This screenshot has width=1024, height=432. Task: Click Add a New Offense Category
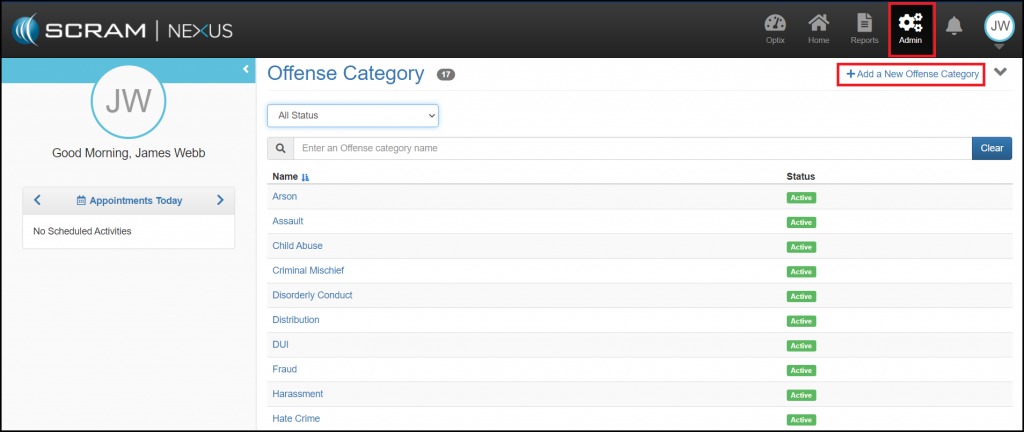[911, 74]
